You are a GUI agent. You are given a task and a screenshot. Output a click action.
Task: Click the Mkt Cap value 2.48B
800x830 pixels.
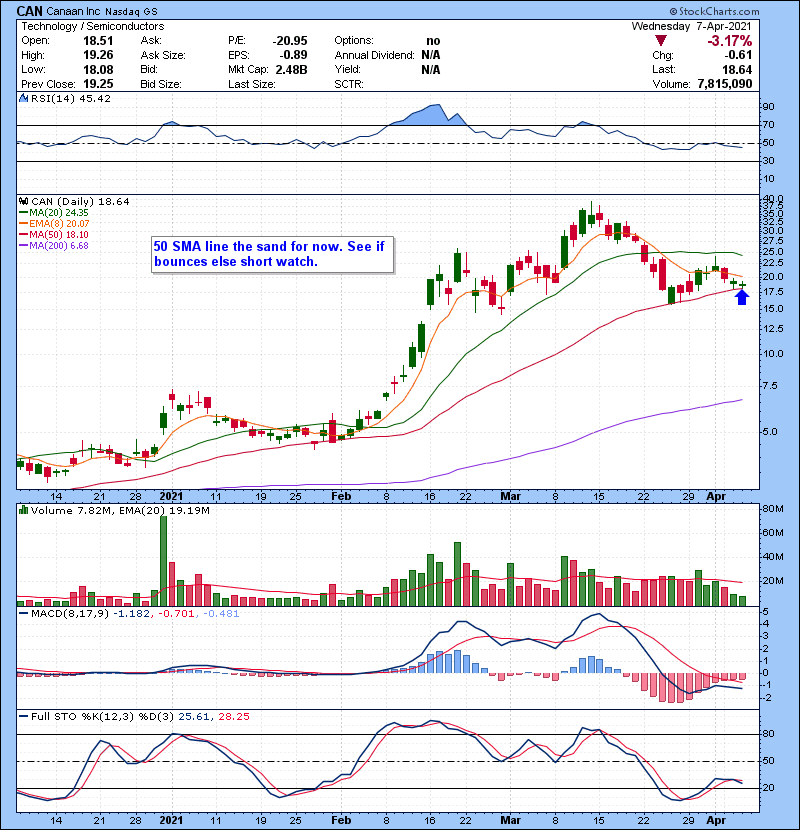tap(291, 69)
